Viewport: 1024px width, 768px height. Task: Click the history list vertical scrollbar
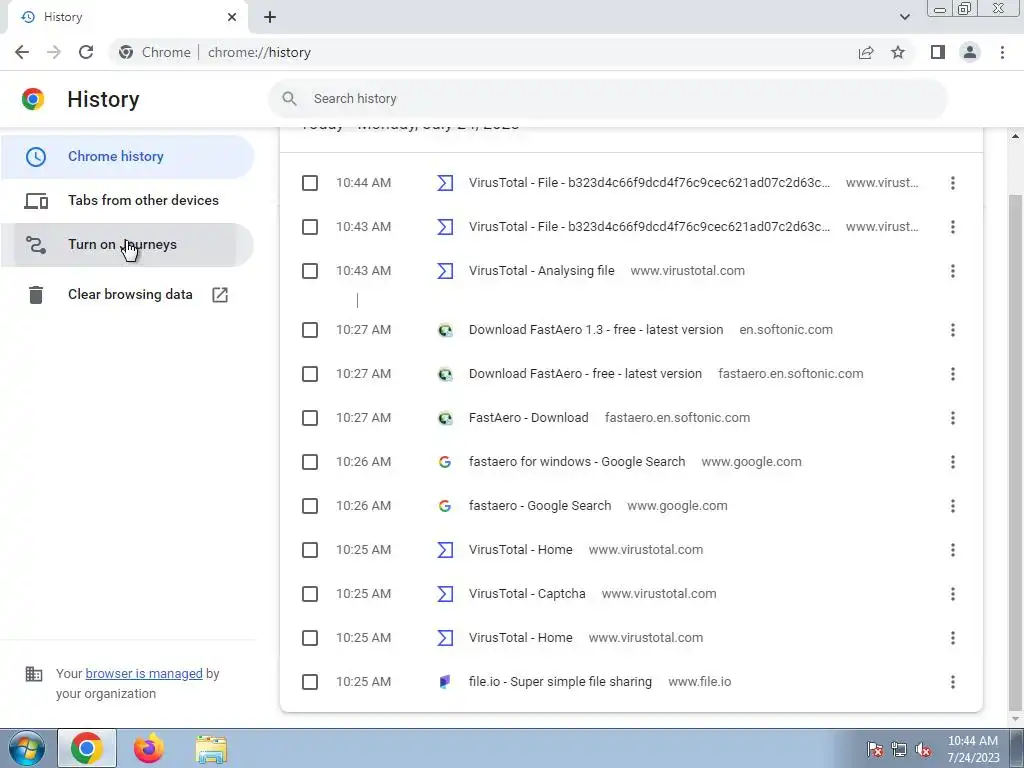coord(1015,451)
